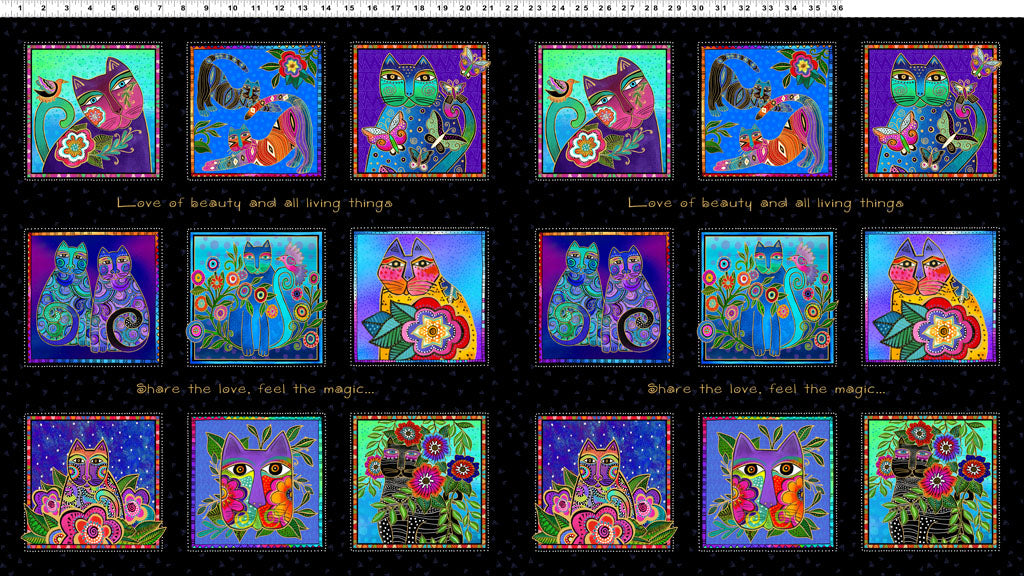Click the right 'Love of beauty and all living things' text
The width and height of the screenshot is (1024, 576).
pyautogui.click(x=765, y=203)
